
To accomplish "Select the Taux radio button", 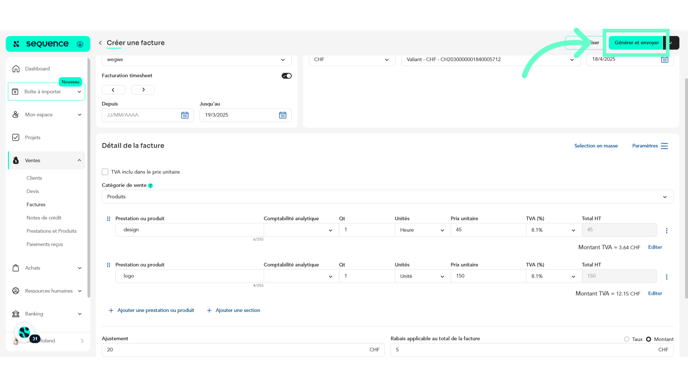I will (x=627, y=339).
